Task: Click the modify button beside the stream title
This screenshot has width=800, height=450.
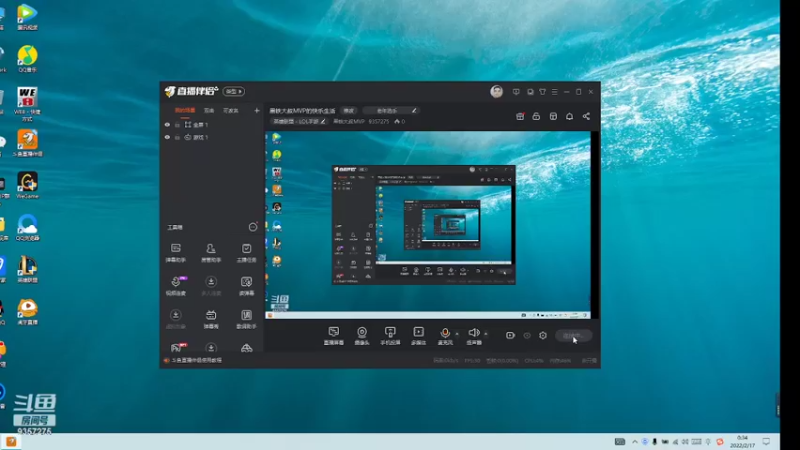Action: (x=349, y=110)
